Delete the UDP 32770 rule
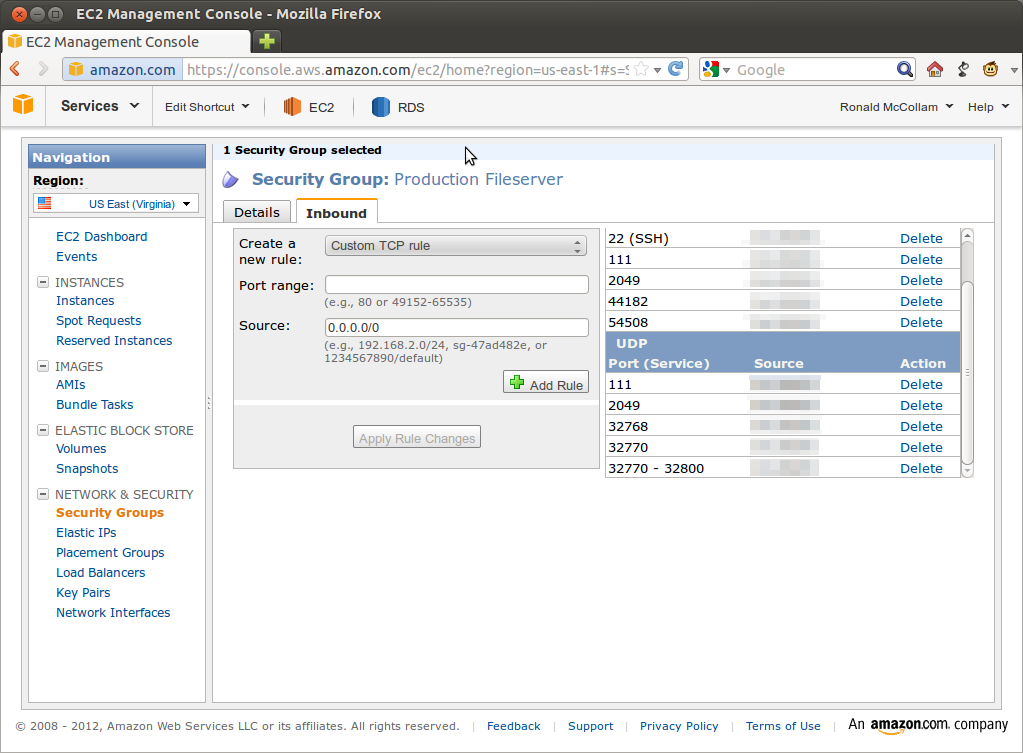The height and width of the screenshot is (753, 1023). pyautogui.click(x=921, y=447)
